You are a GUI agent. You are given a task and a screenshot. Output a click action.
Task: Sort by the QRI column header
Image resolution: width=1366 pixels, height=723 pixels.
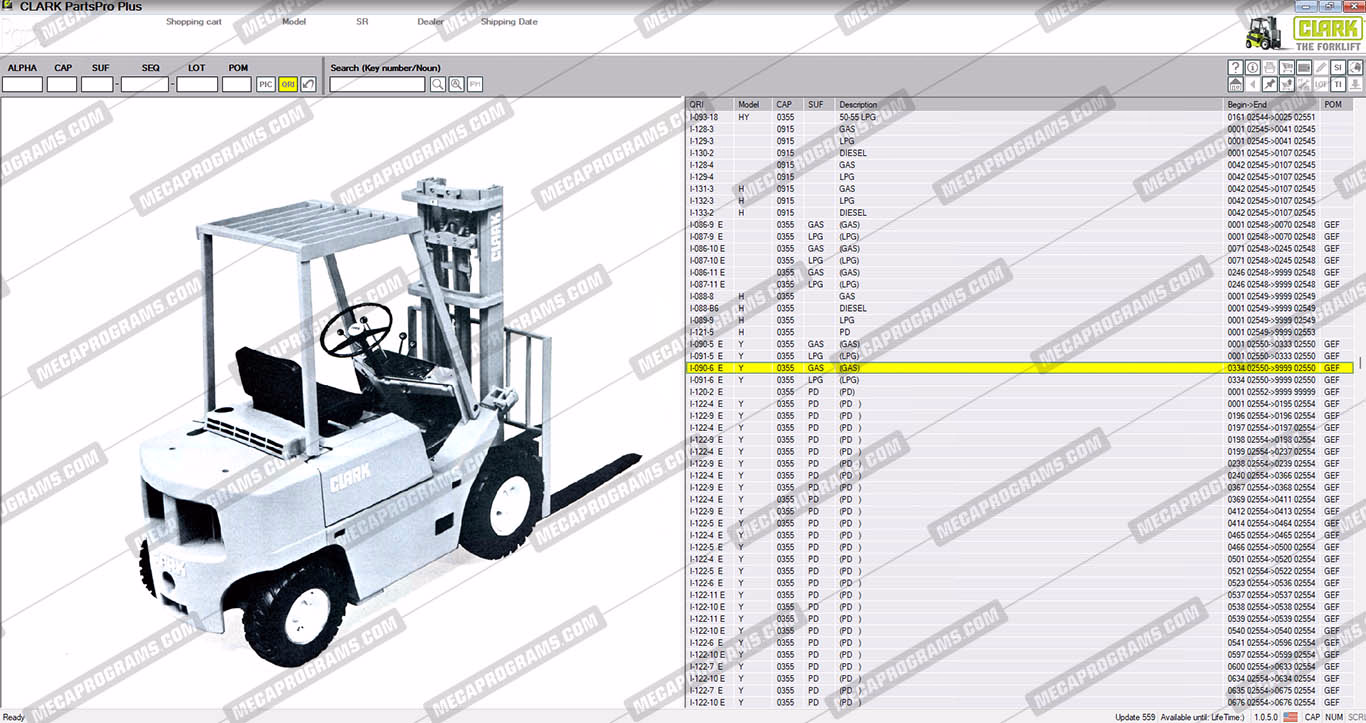(x=710, y=105)
